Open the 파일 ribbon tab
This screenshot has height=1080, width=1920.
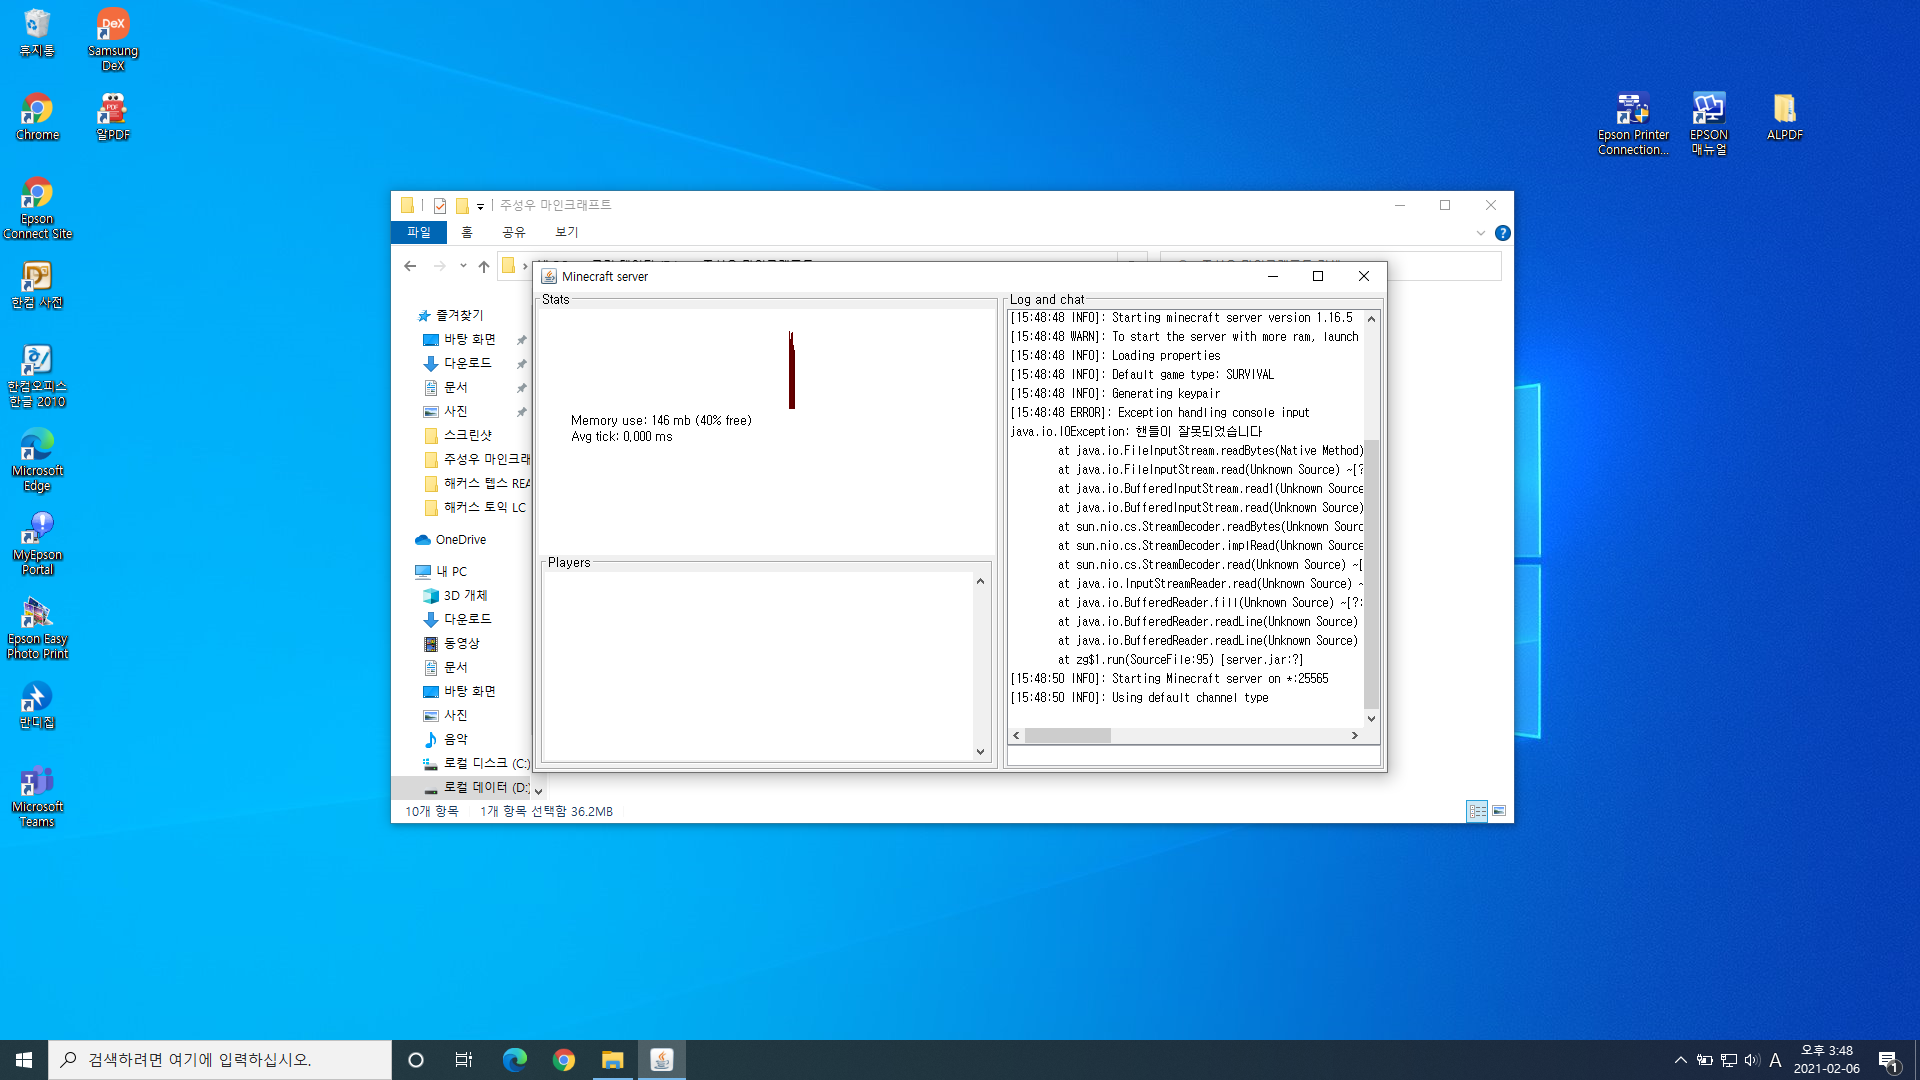(418, 232)
